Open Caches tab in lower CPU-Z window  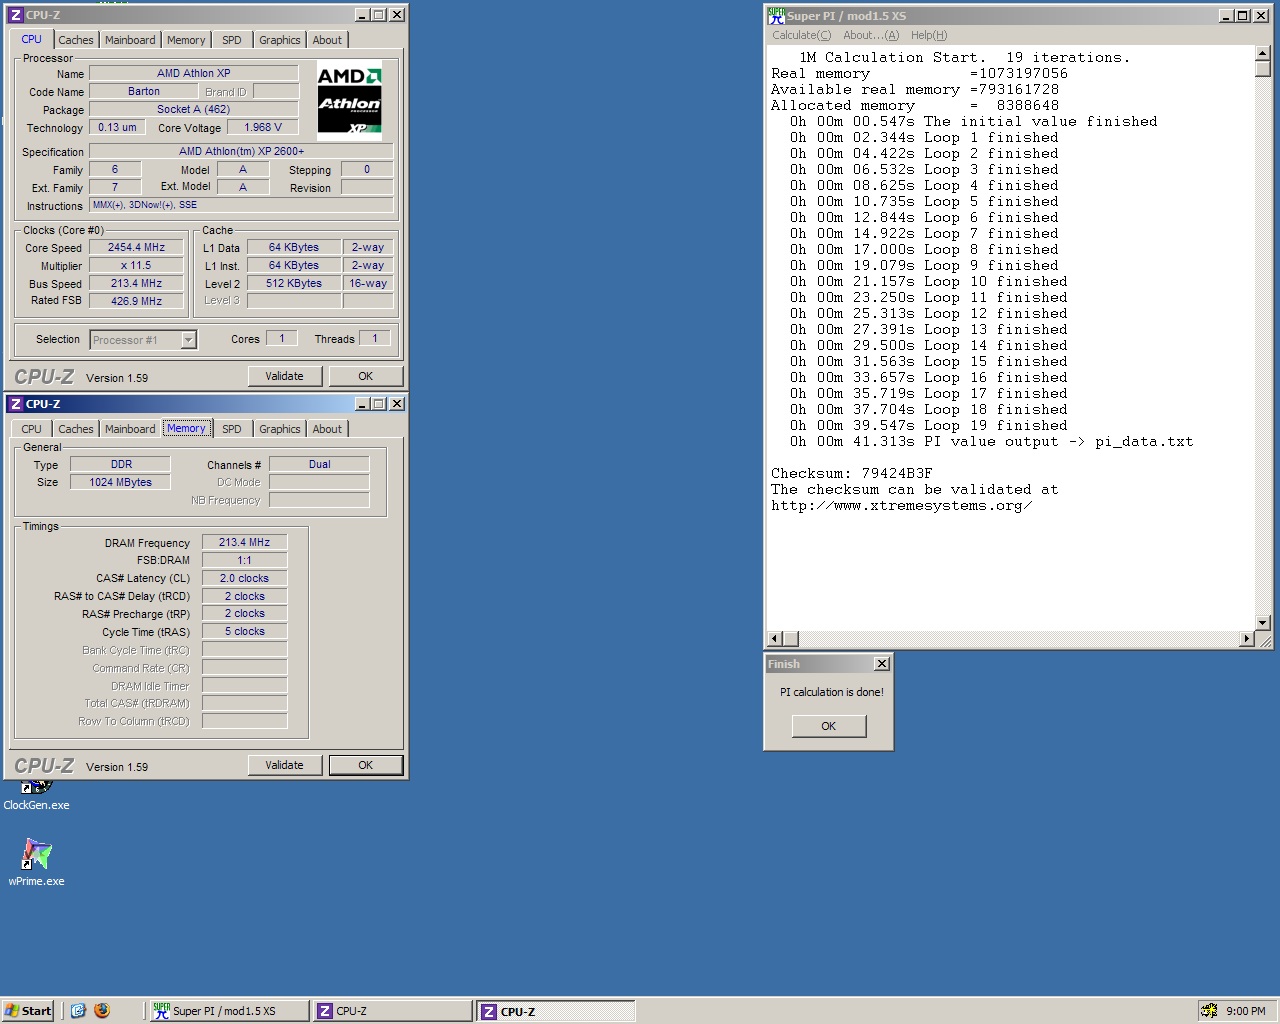75,429
